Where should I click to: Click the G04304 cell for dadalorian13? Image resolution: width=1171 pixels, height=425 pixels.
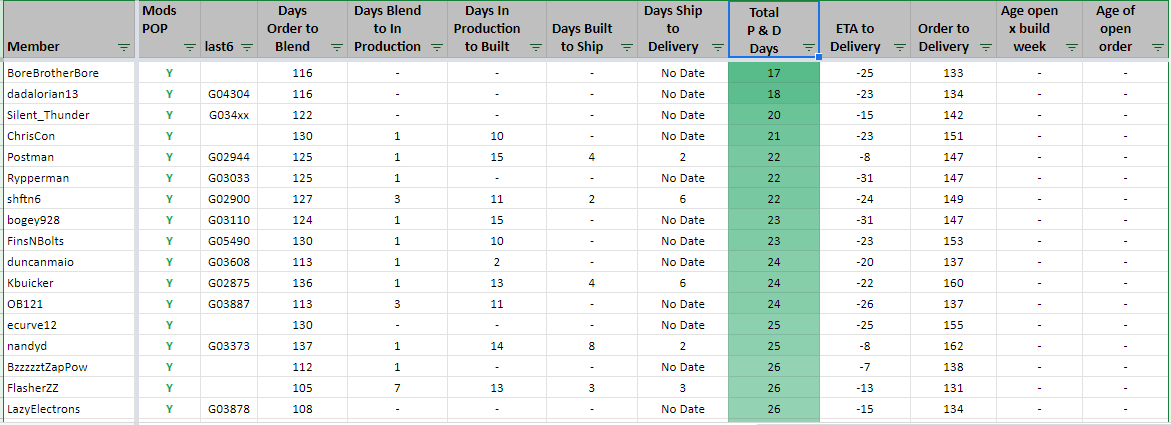[229, 94]
